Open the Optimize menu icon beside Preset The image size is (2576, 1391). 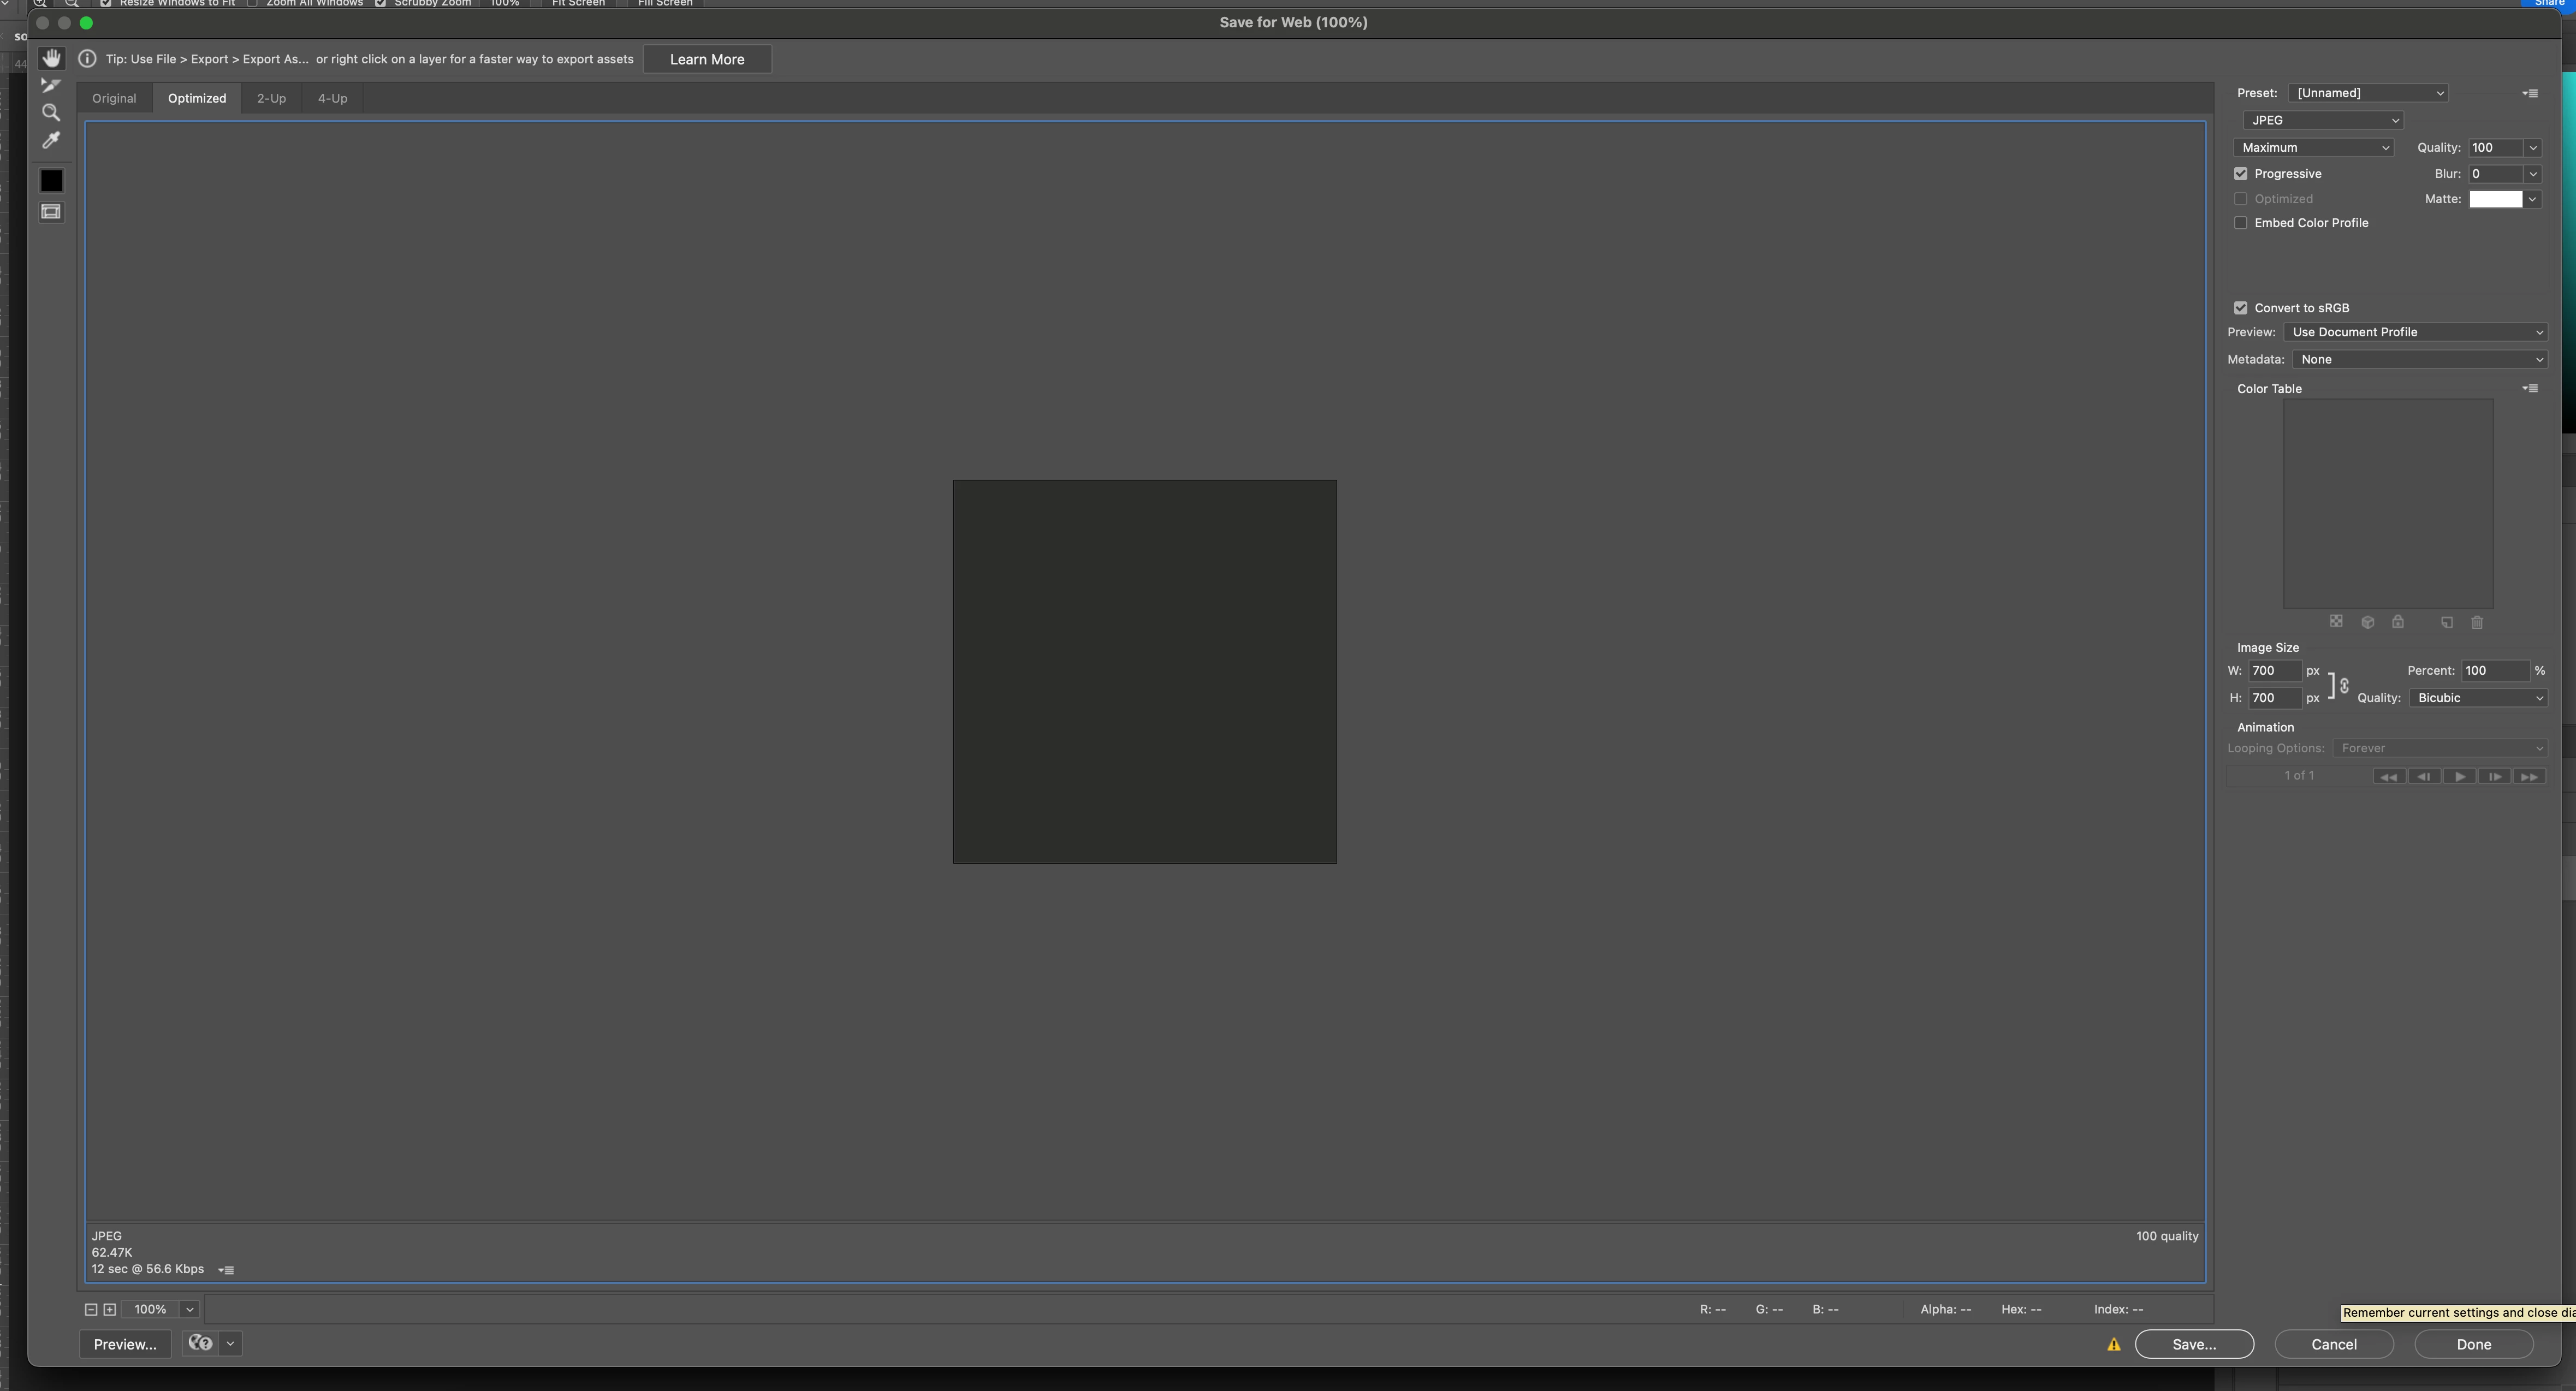click(x=2529, y=93)
